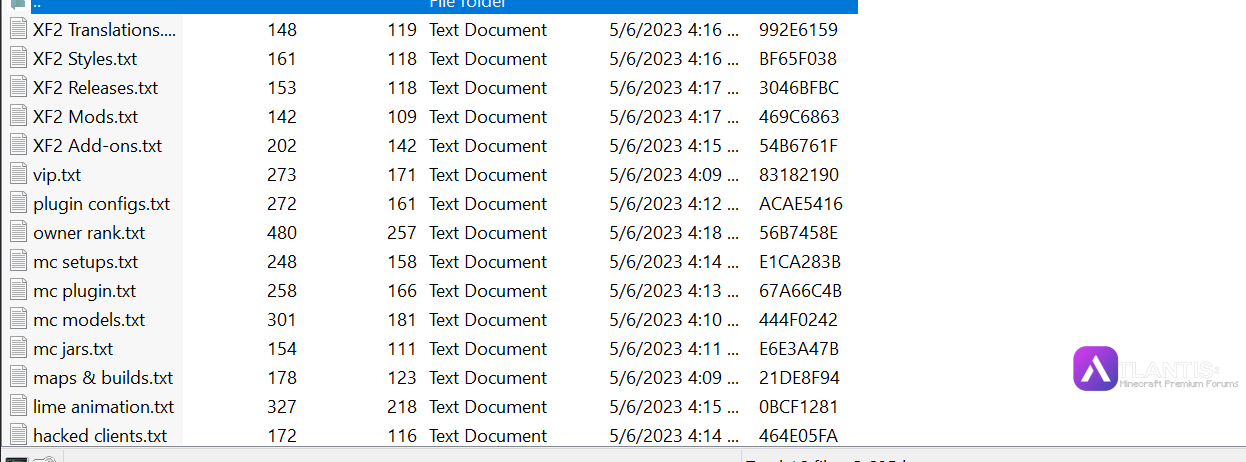This screenshot has height=462, width=1246.
Task: Click the parent folder '..' icon
Action: click(x=18, y=4)
